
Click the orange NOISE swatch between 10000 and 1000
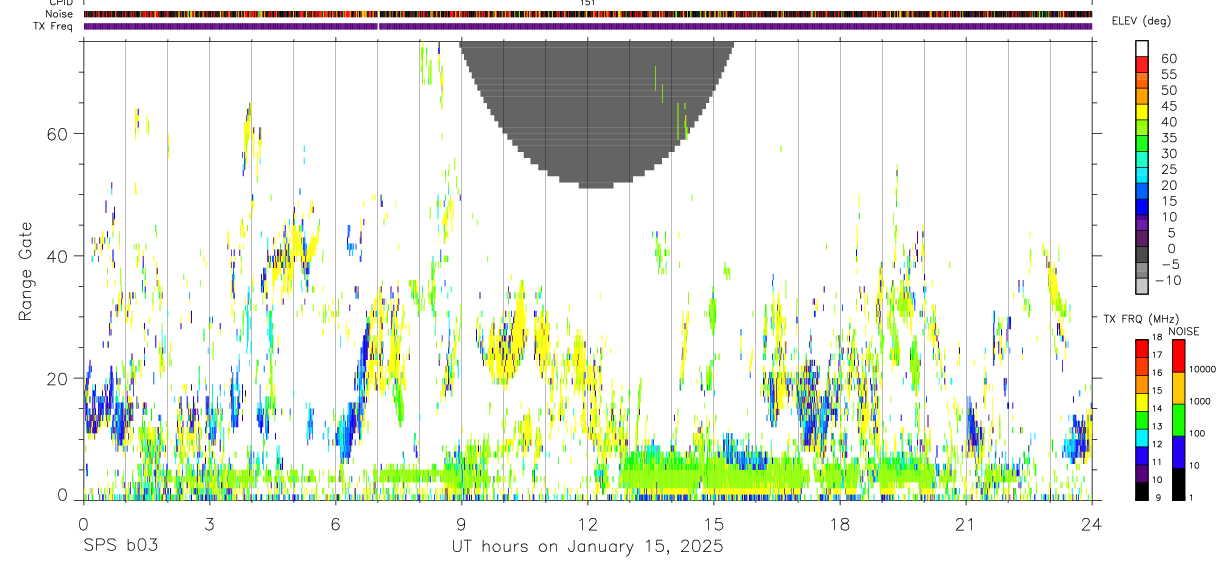pyautogui.click(x=1178, y=387)
